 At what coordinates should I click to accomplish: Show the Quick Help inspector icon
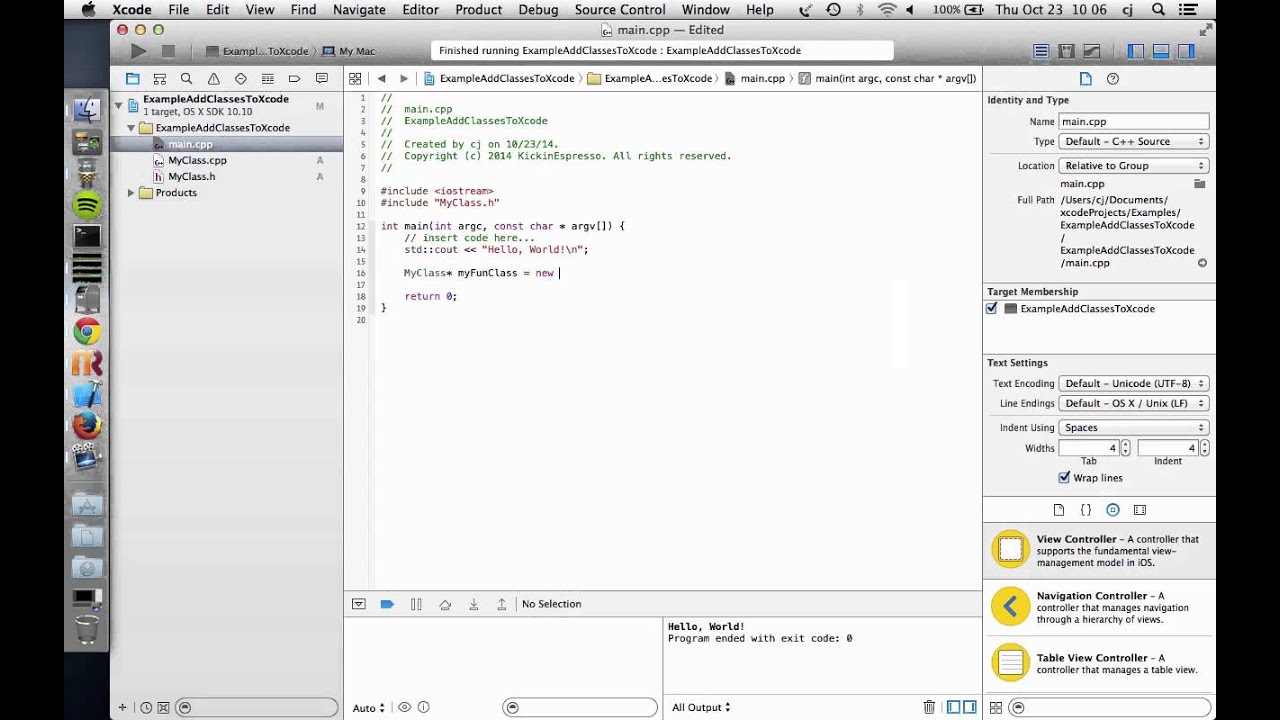coord(1113,79)
